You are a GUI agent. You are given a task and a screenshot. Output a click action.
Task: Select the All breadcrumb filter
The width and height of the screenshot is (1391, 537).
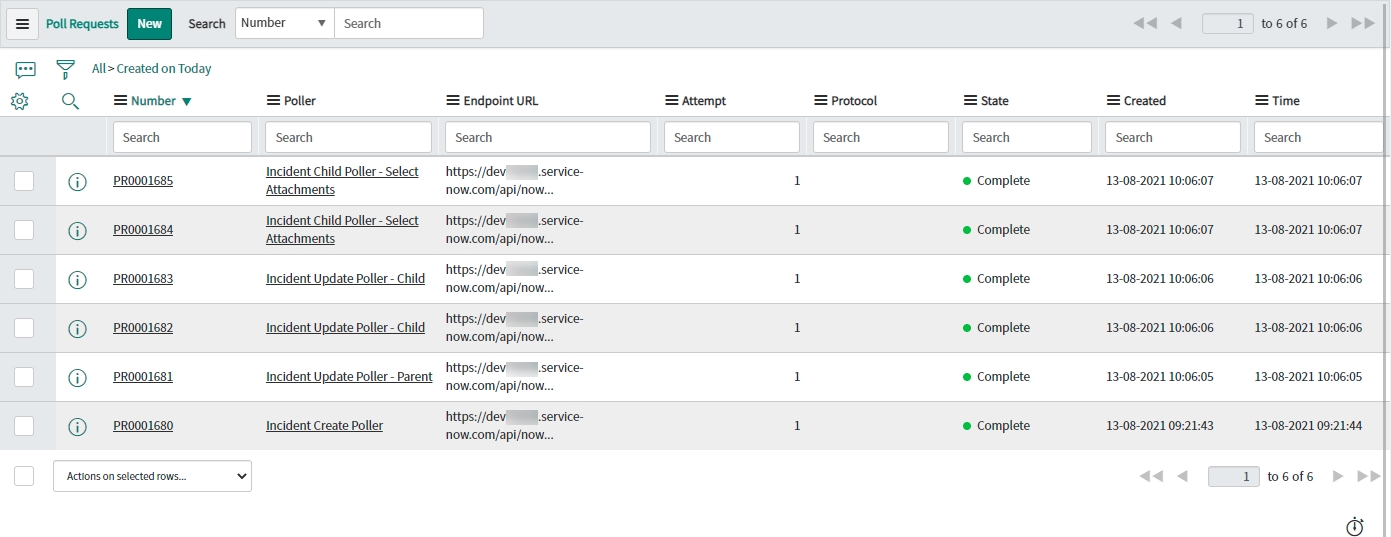pyautogui.click(x=98, y=69)
